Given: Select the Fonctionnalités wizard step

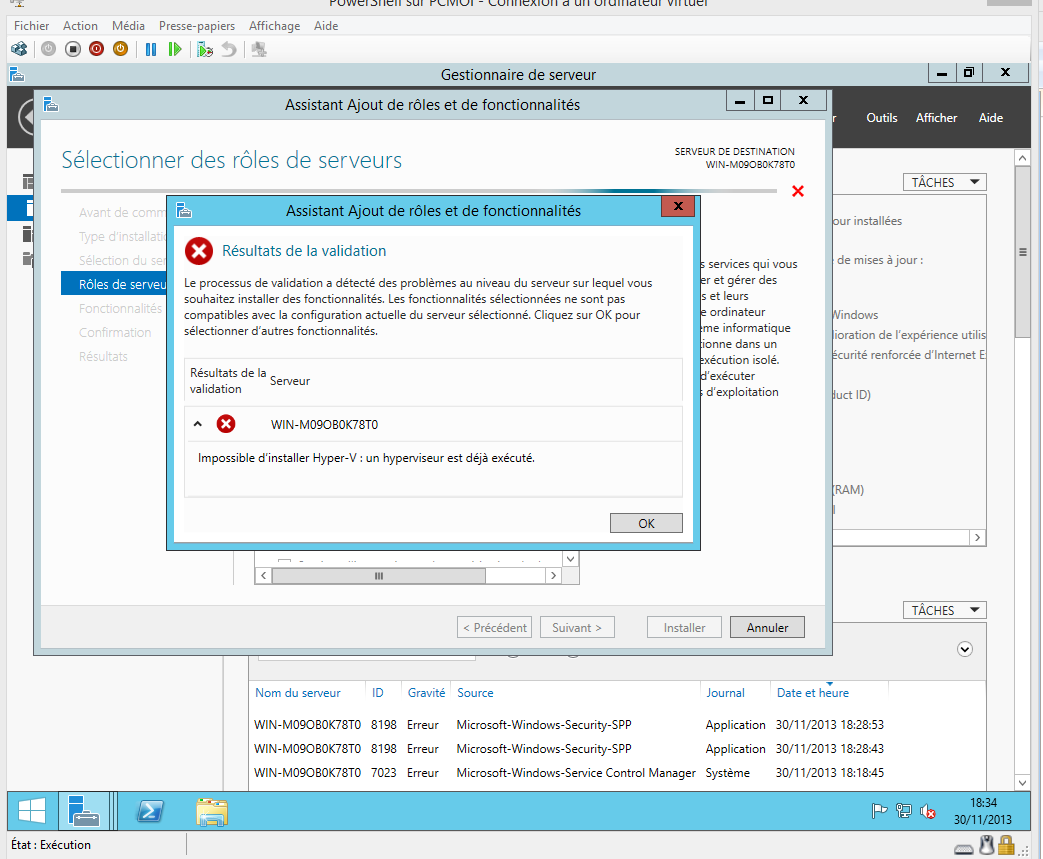Looking at the screenshot, I should pos(120,309).
